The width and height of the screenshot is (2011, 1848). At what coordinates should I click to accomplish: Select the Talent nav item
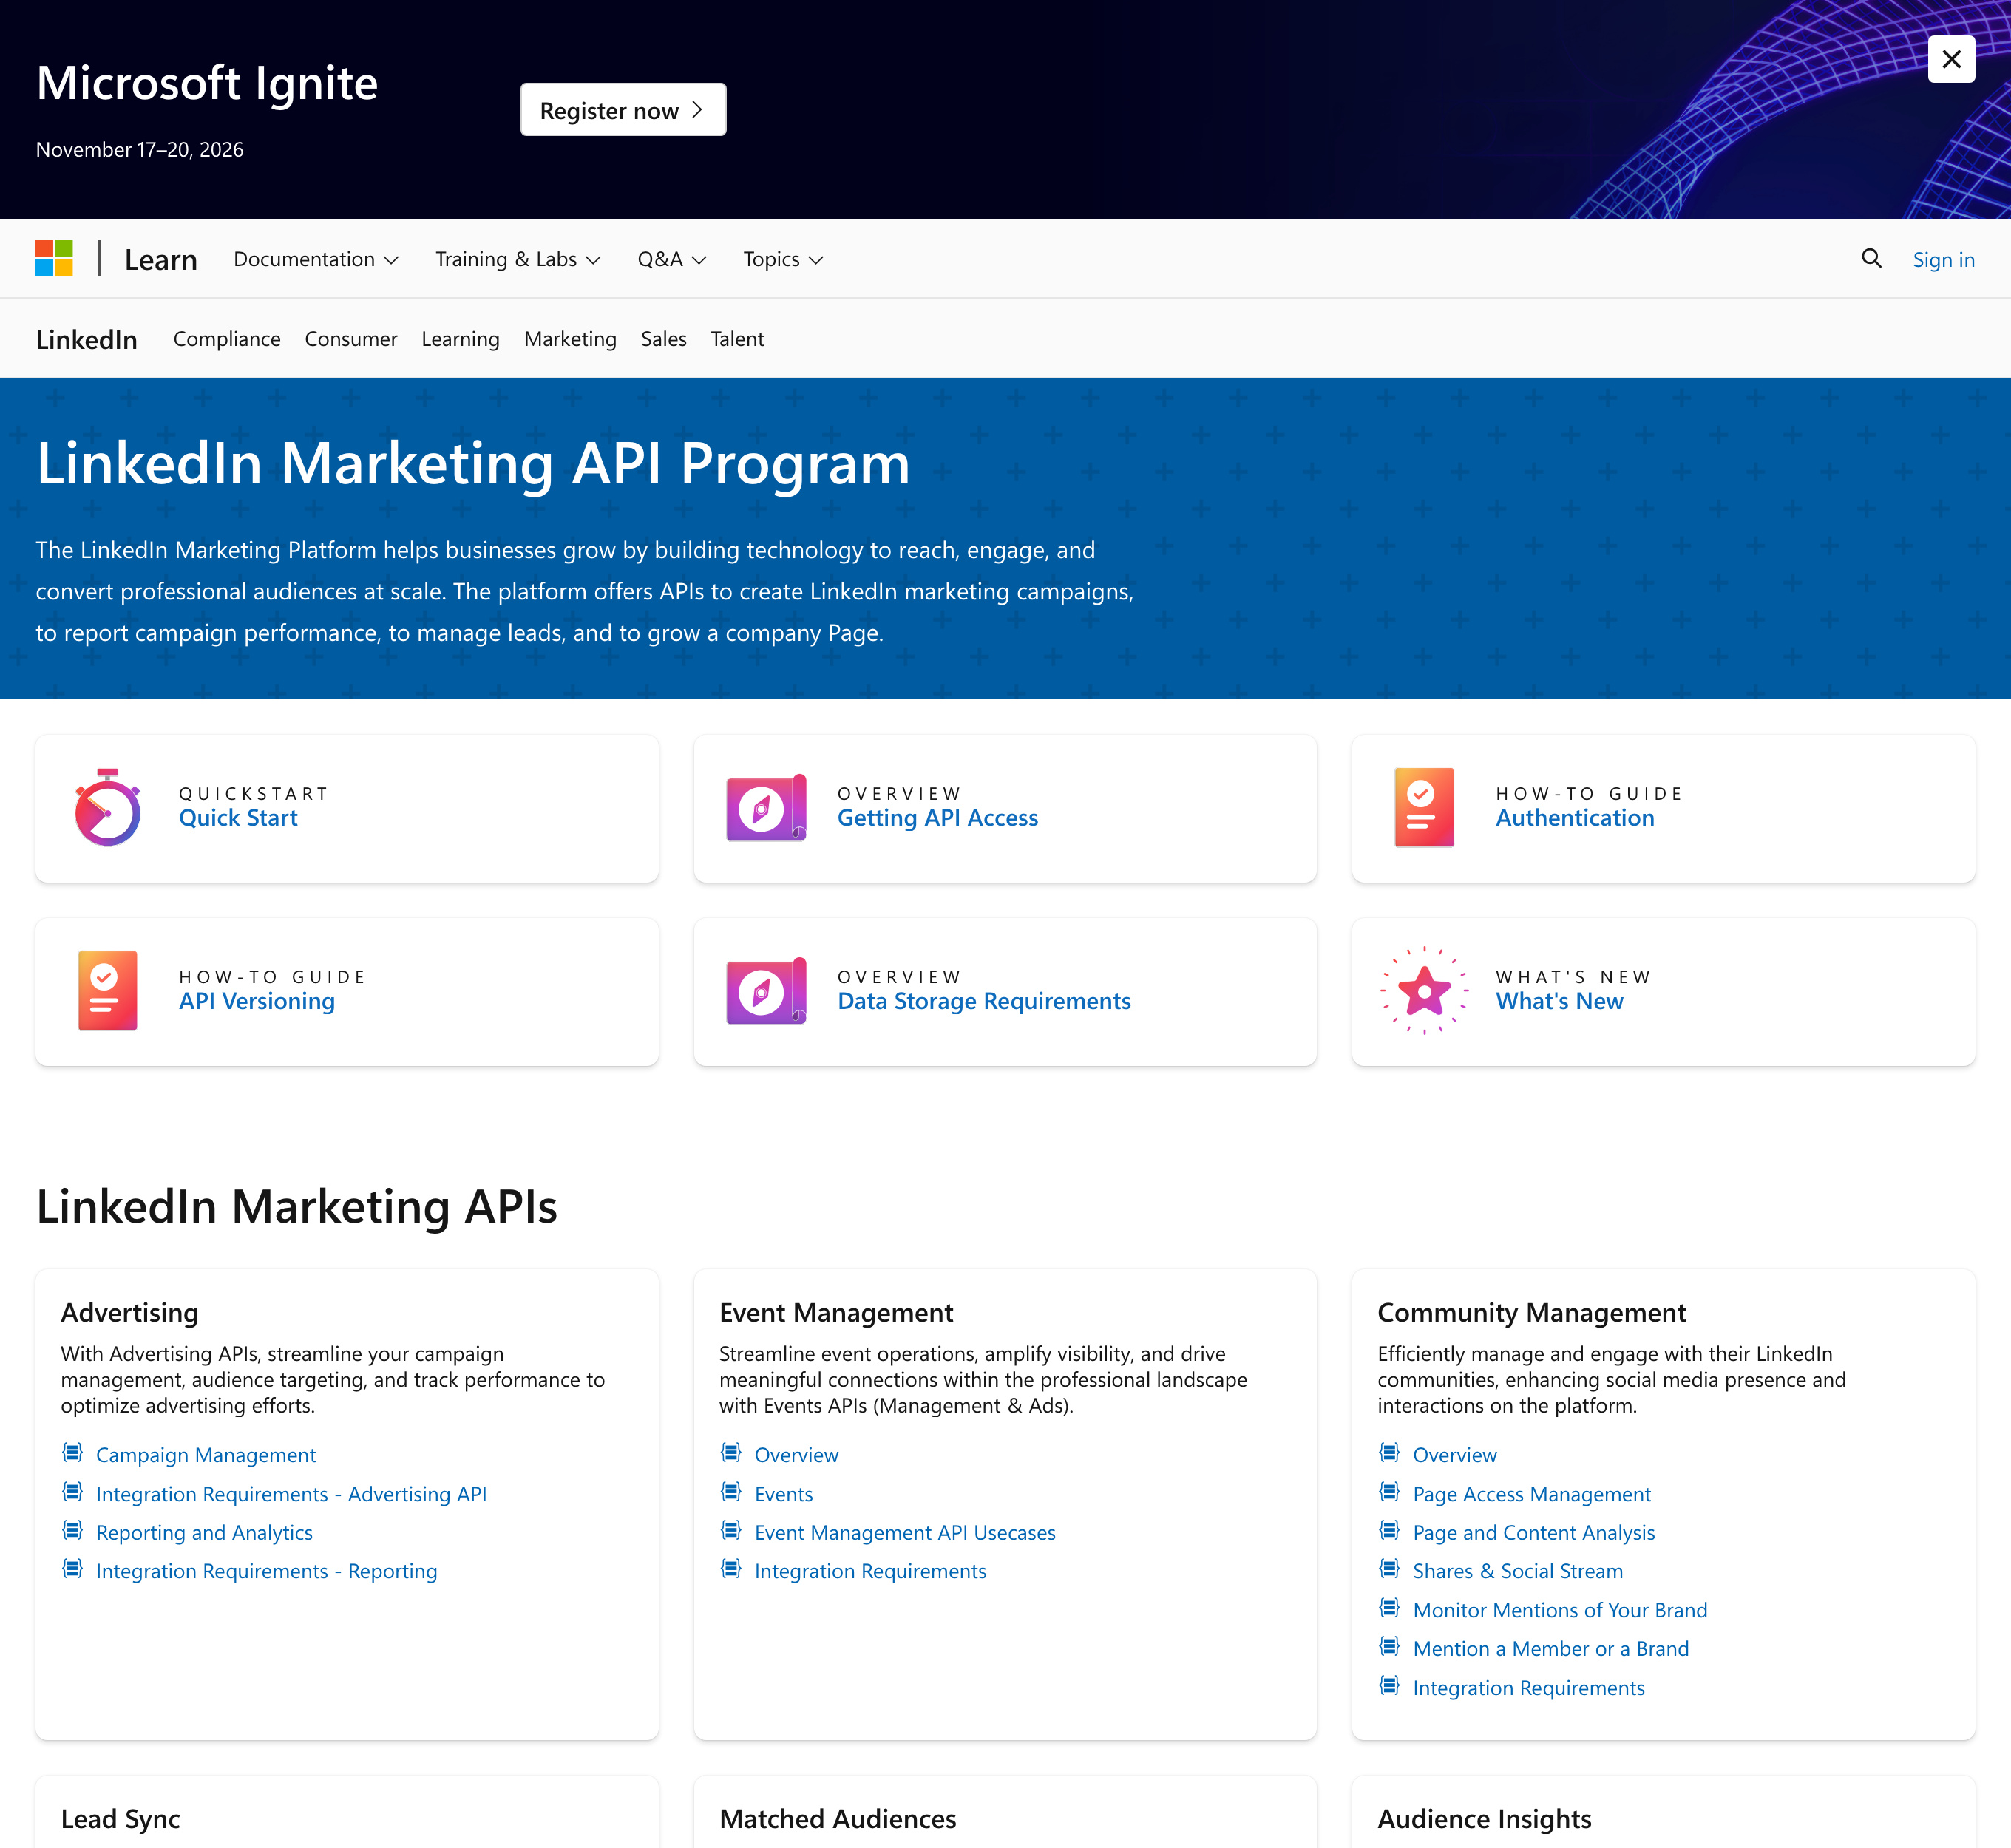[x=737, y=339]
